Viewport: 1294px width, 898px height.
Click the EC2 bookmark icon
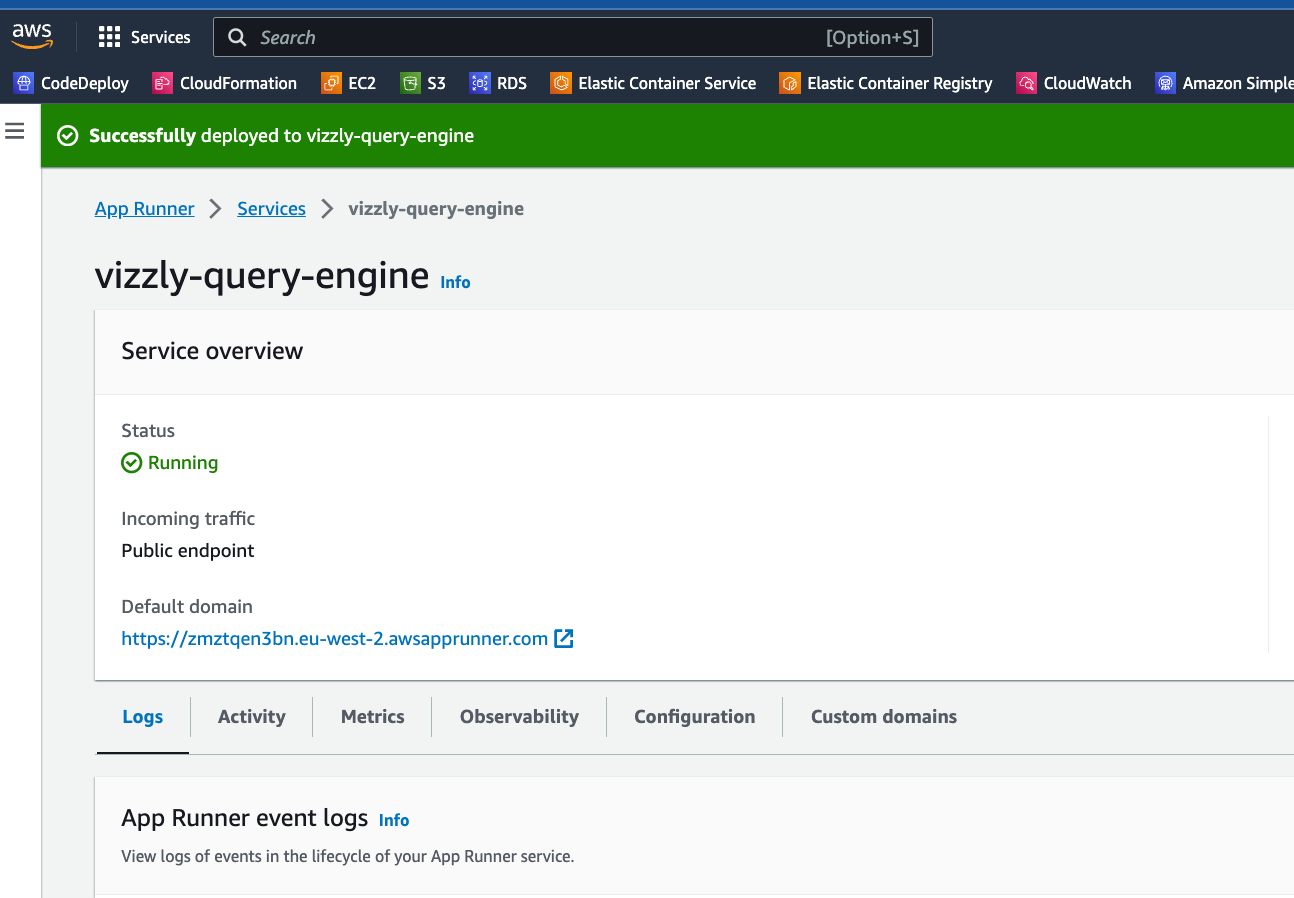[331, 83]
